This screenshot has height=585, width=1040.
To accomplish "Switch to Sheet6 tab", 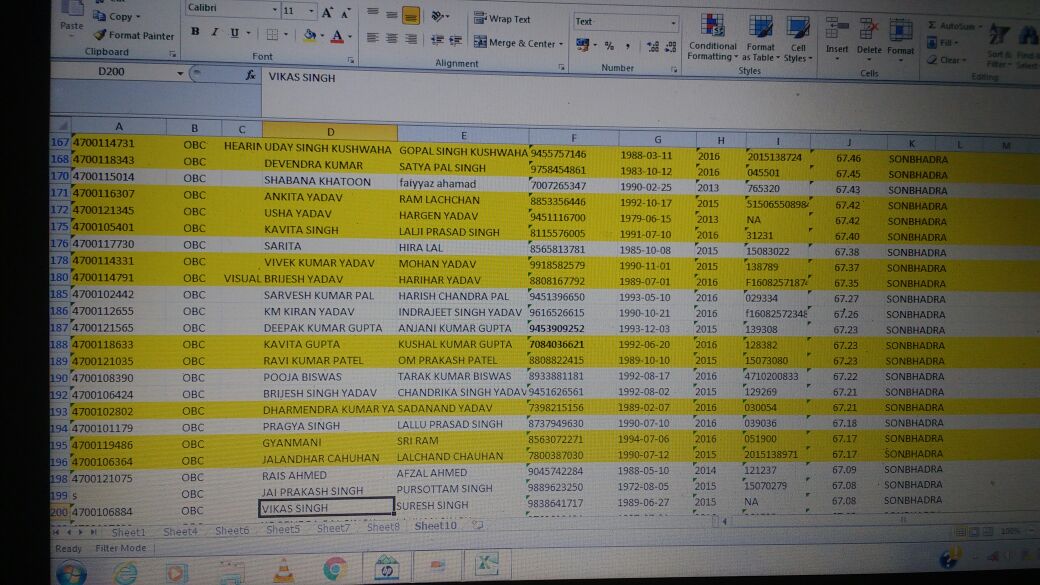I will coord(232,531).
